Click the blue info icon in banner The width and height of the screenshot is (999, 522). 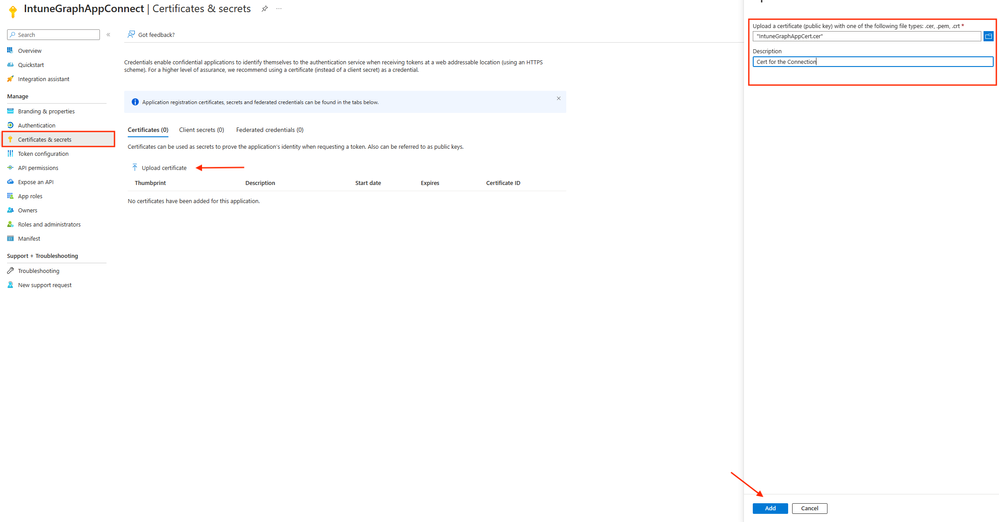pyautogui.click(x=135, y=102)
